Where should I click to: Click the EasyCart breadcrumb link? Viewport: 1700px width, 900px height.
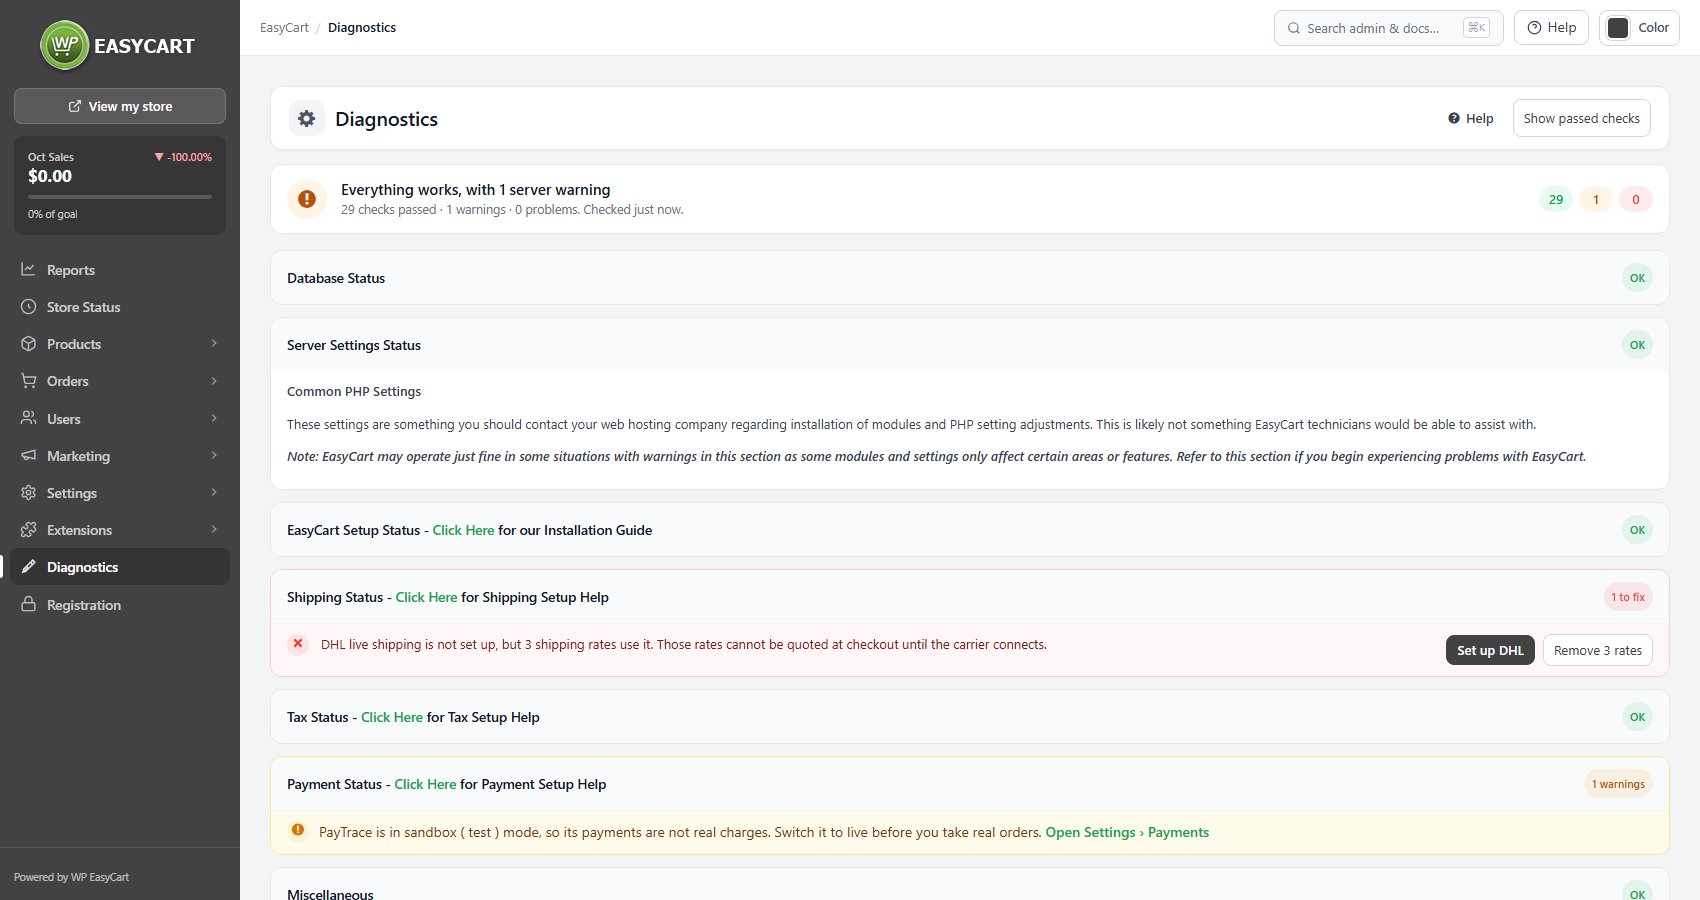pyautogui.click(x=284, y=28)
